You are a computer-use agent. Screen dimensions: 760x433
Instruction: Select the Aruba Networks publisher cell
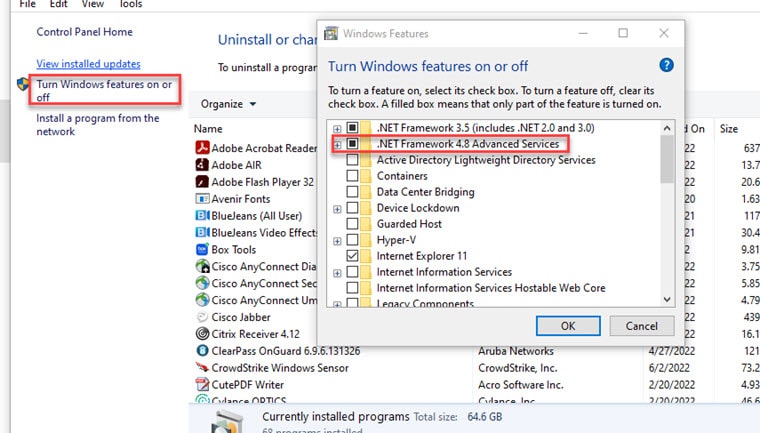516,351
